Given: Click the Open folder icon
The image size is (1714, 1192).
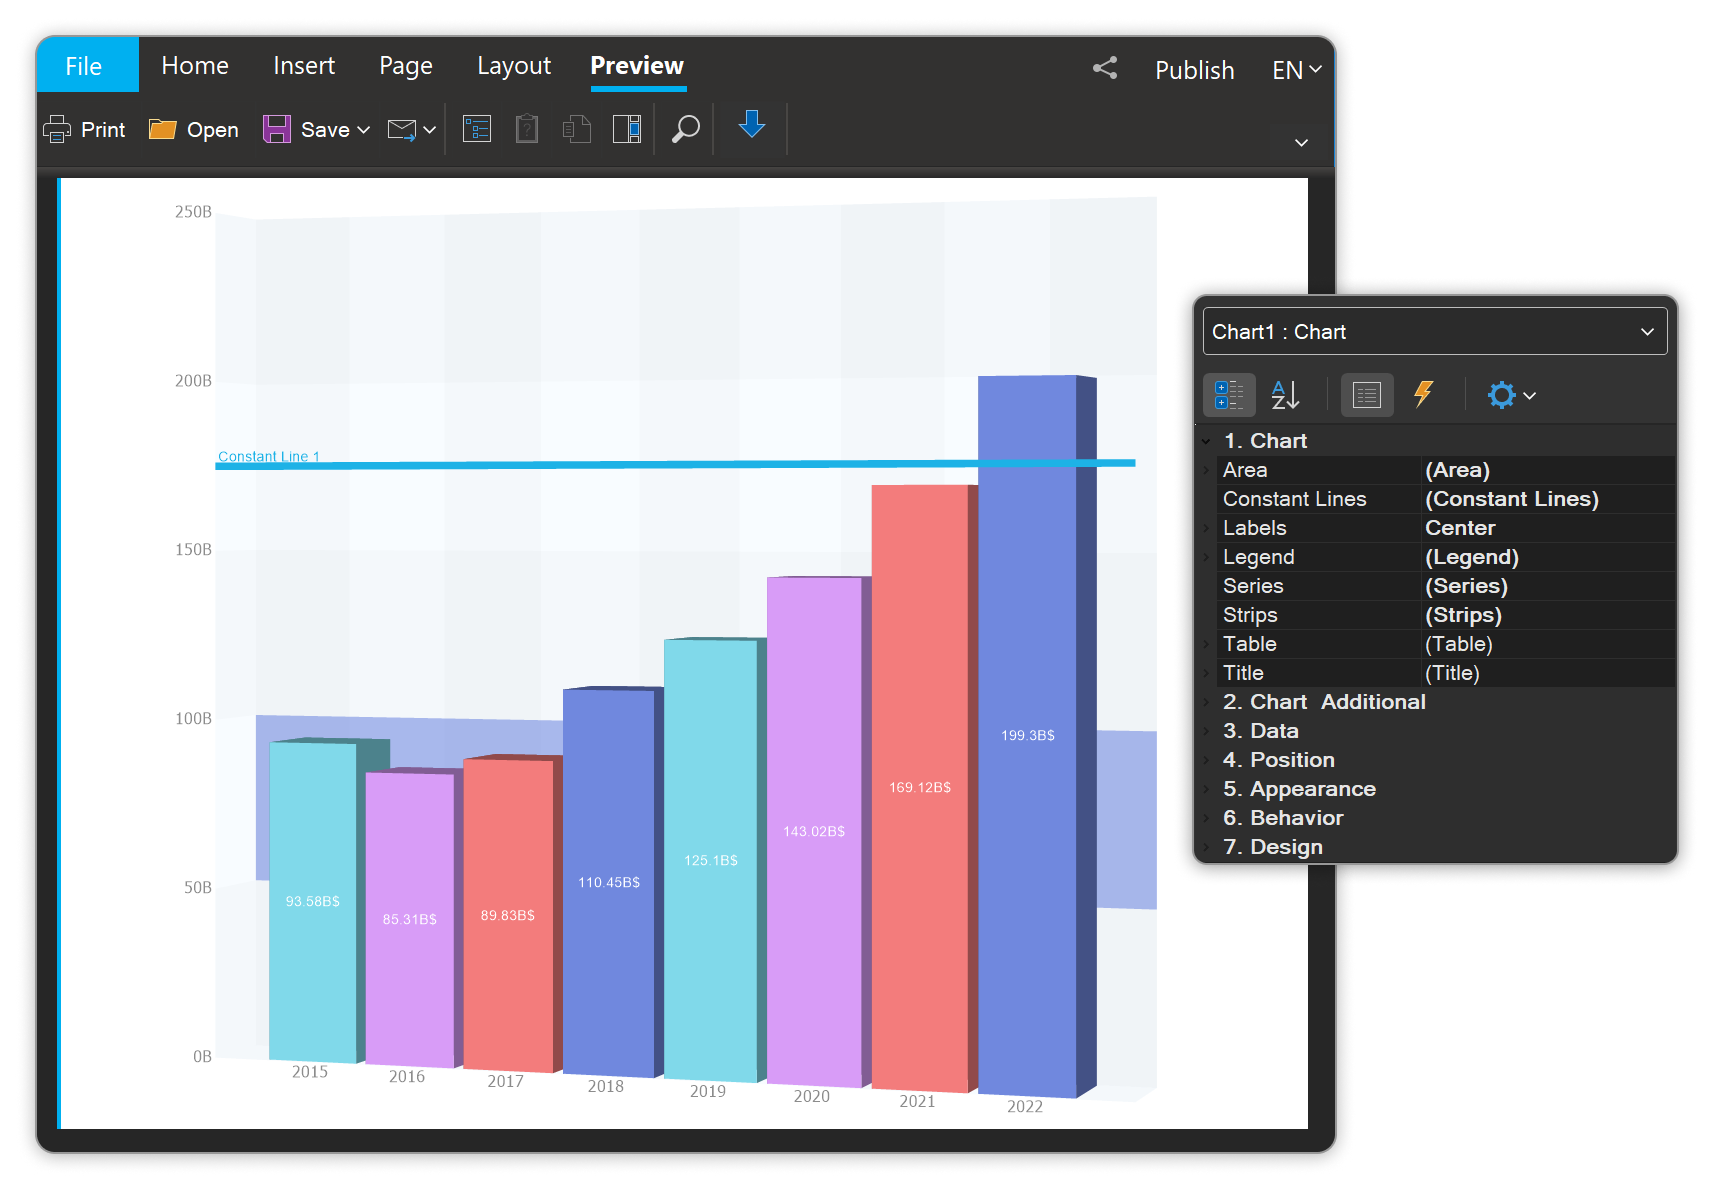Looking at the screenshot, I should click(x=162, y=129).
